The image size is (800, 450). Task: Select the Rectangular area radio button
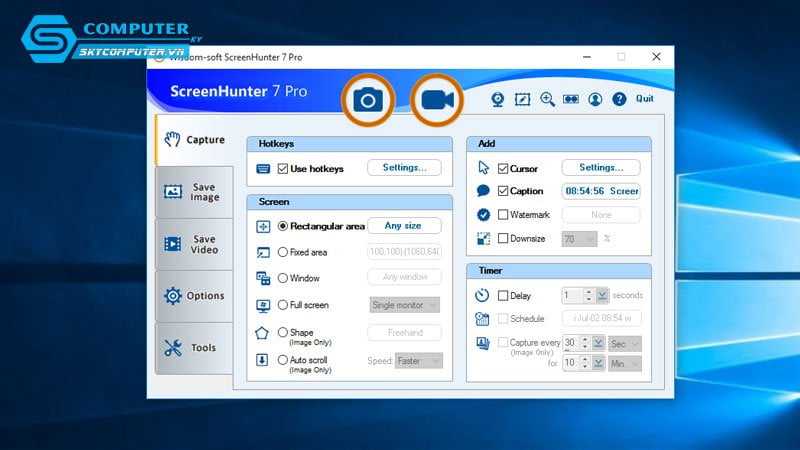point(283,226)
